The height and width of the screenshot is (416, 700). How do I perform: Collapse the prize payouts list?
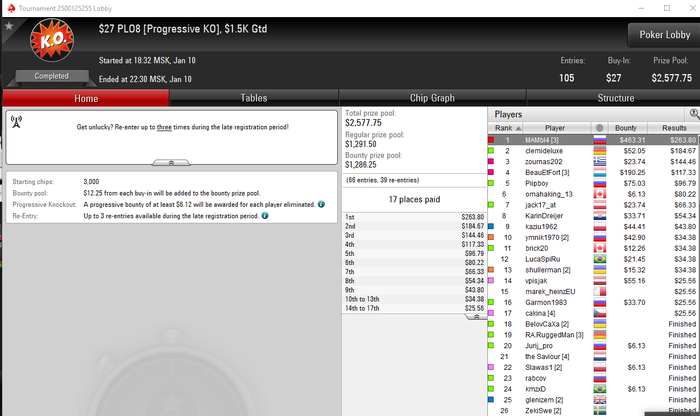(476, 316)
